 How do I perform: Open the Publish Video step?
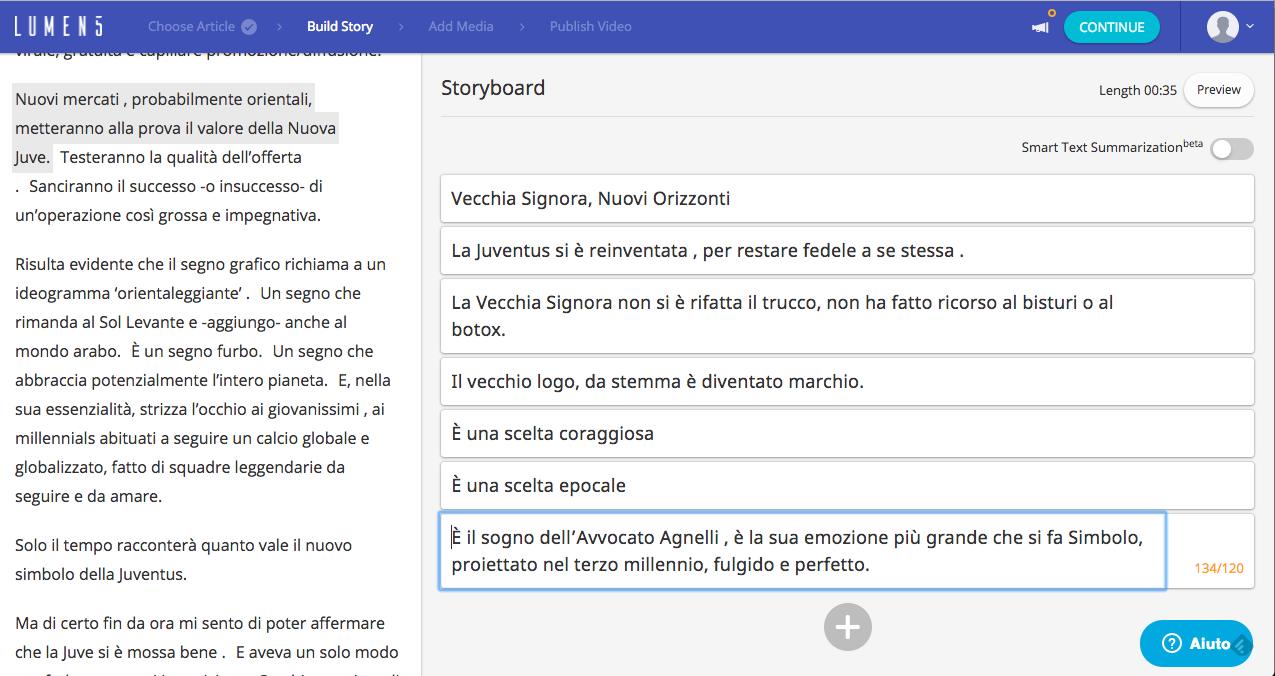point(591,27)
